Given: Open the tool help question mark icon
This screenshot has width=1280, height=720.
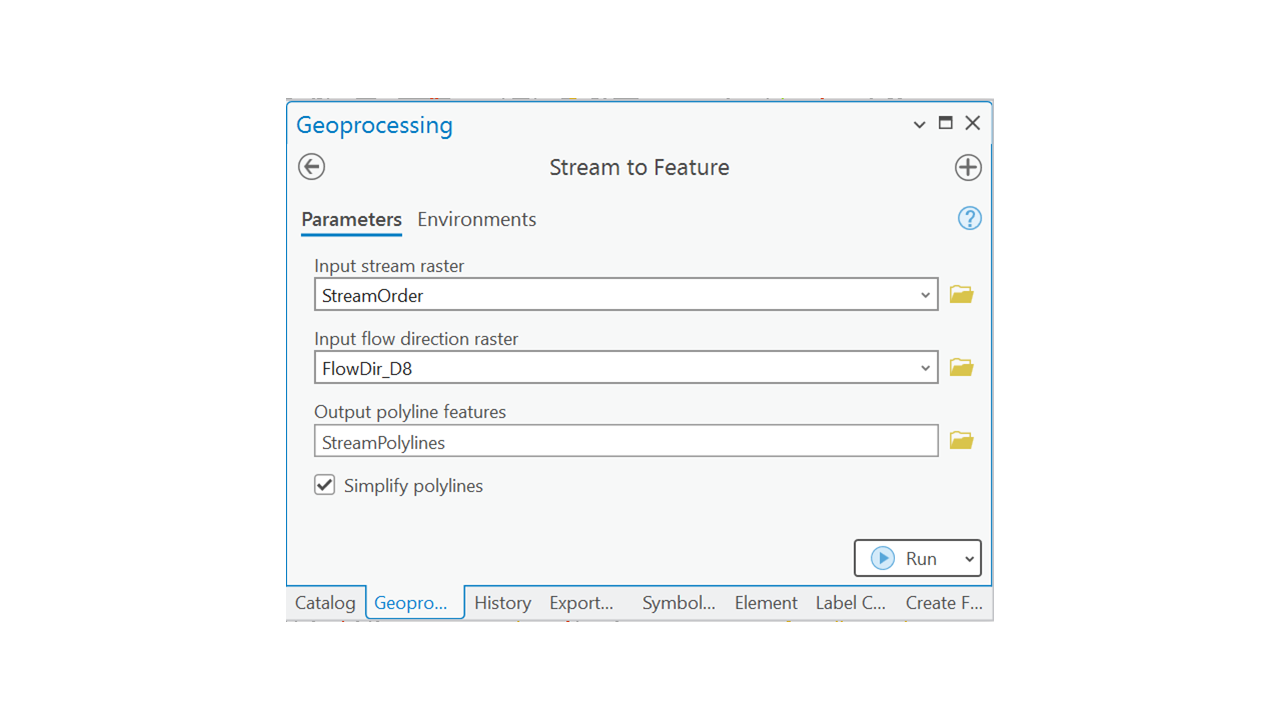Looking at the screenshot, I should tap(969, 218).
